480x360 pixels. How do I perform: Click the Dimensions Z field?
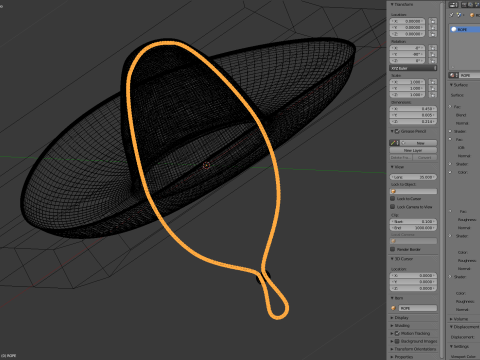pyautogui.click(x=413, y=121)
